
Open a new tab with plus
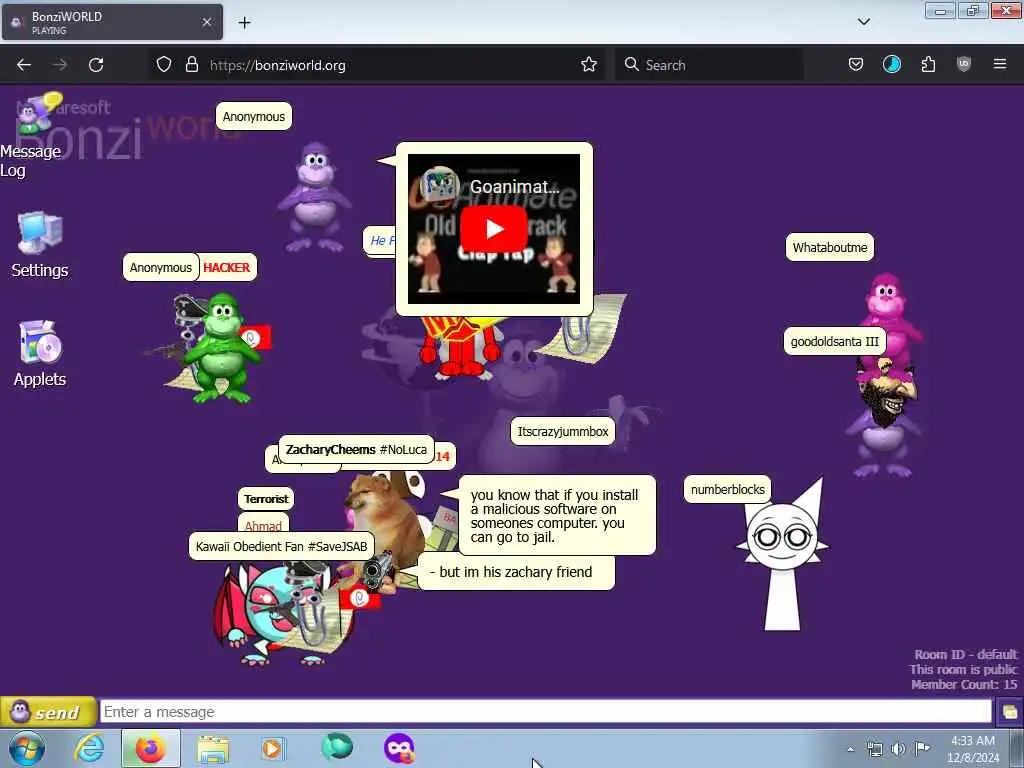point(244,23)
